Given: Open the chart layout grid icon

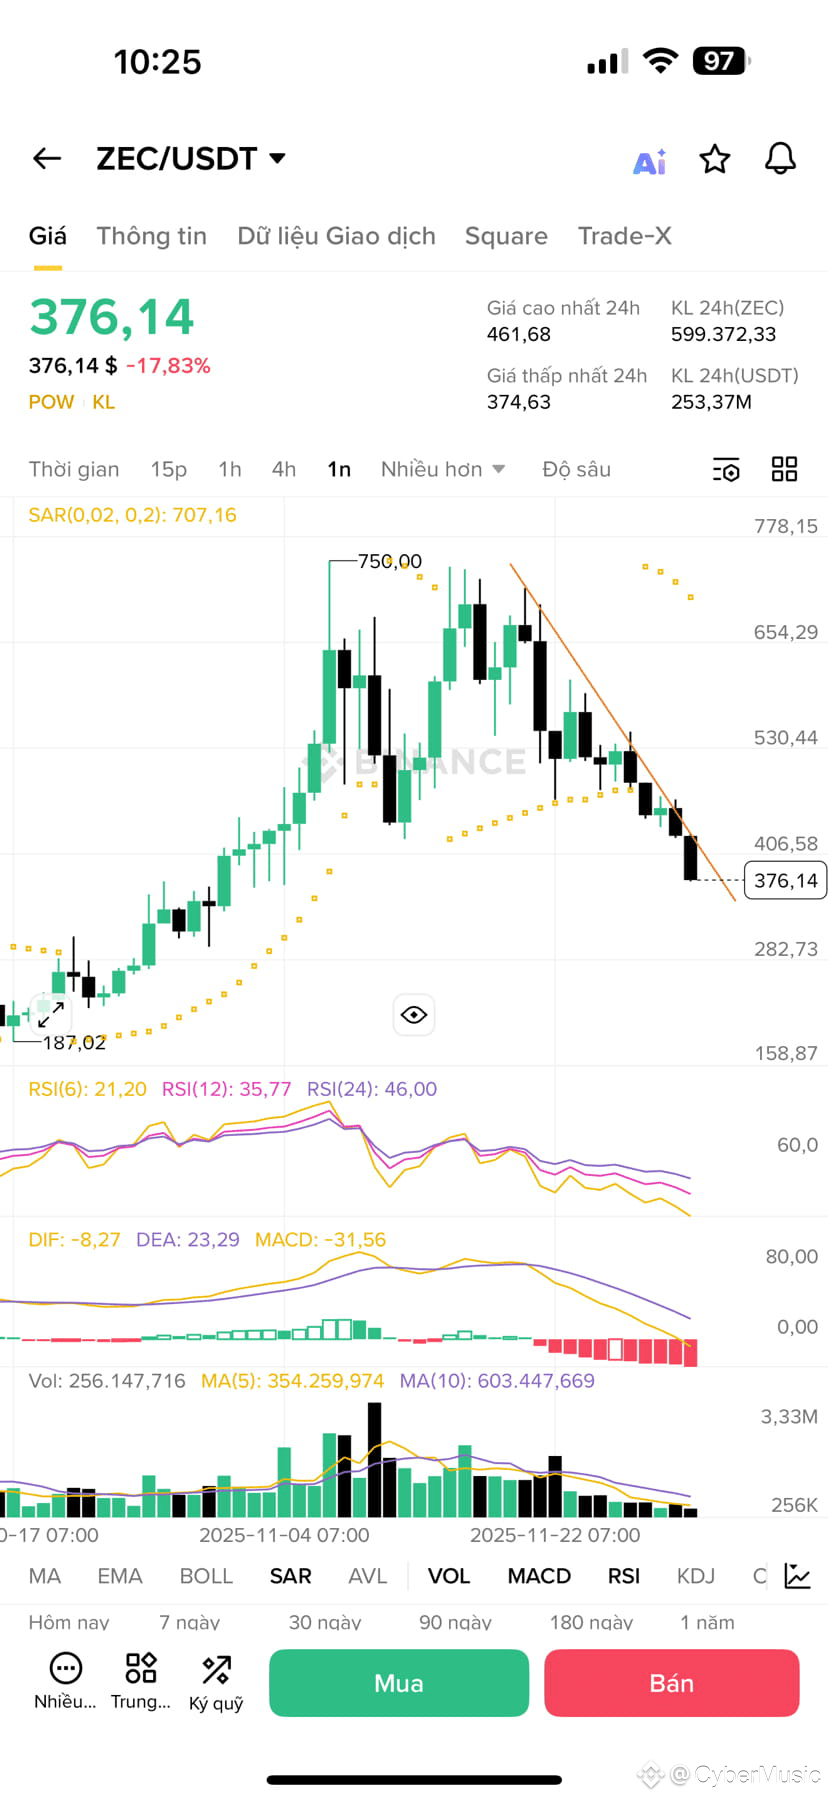Looking at the screenshot, I should click(x=784, y=469).
